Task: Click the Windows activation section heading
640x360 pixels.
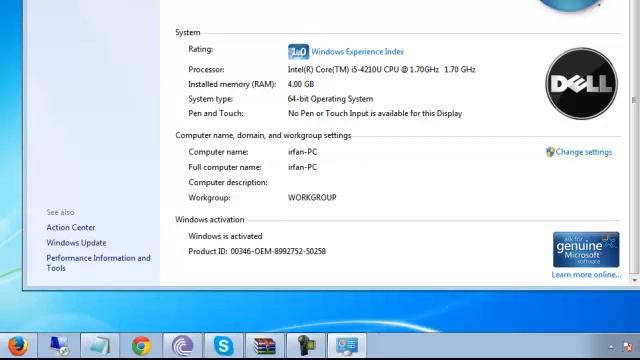Action: pyautogui.click(x=210, y=220)
